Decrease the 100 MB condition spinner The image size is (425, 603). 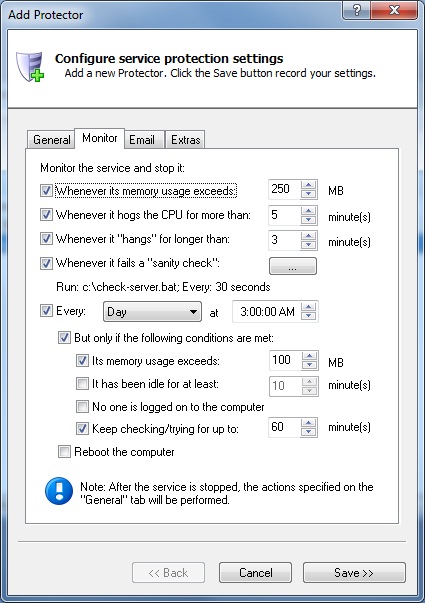click(x=309, y=365)
